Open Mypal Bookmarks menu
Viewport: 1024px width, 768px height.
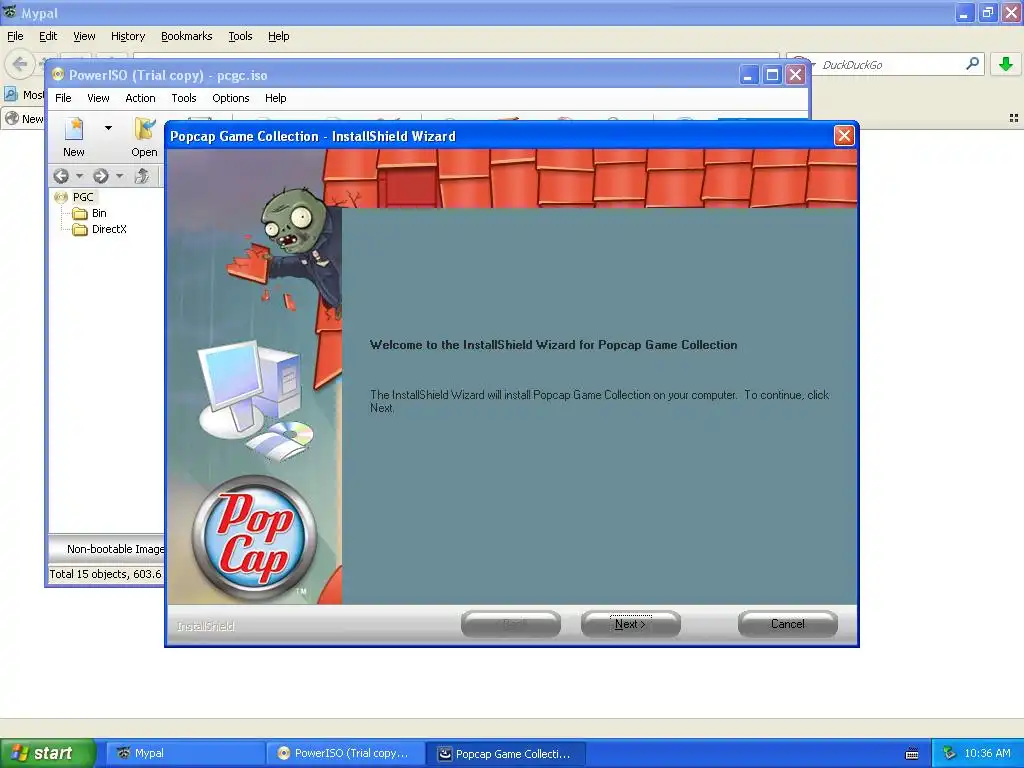tap(186, 36)
